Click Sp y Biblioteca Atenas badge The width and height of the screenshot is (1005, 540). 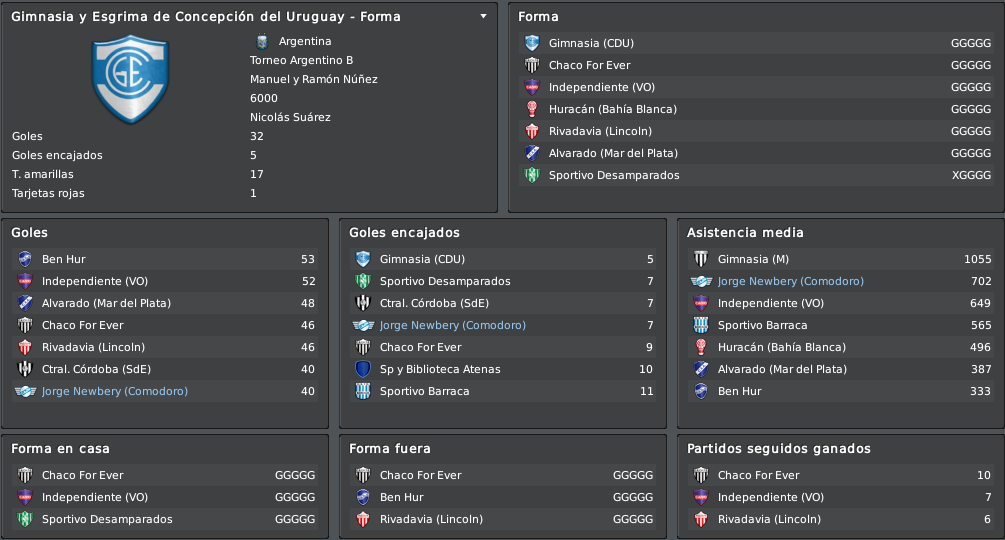click(x=363, y=369)
